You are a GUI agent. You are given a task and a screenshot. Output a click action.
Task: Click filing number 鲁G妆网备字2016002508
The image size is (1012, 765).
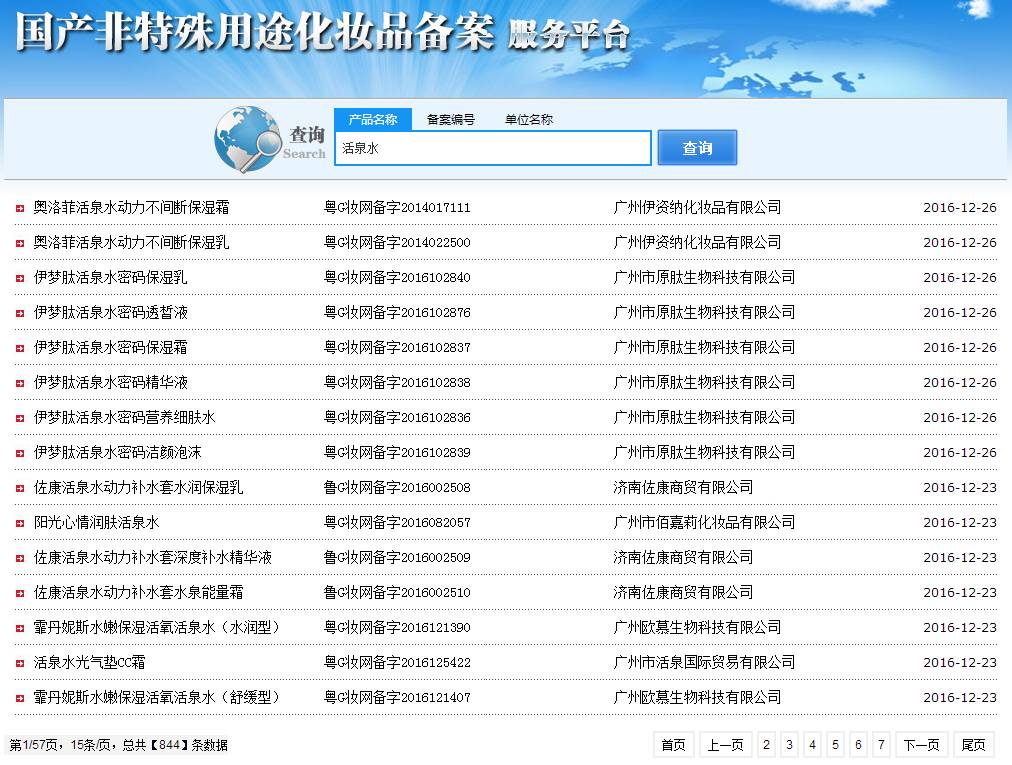click(397, 487)
